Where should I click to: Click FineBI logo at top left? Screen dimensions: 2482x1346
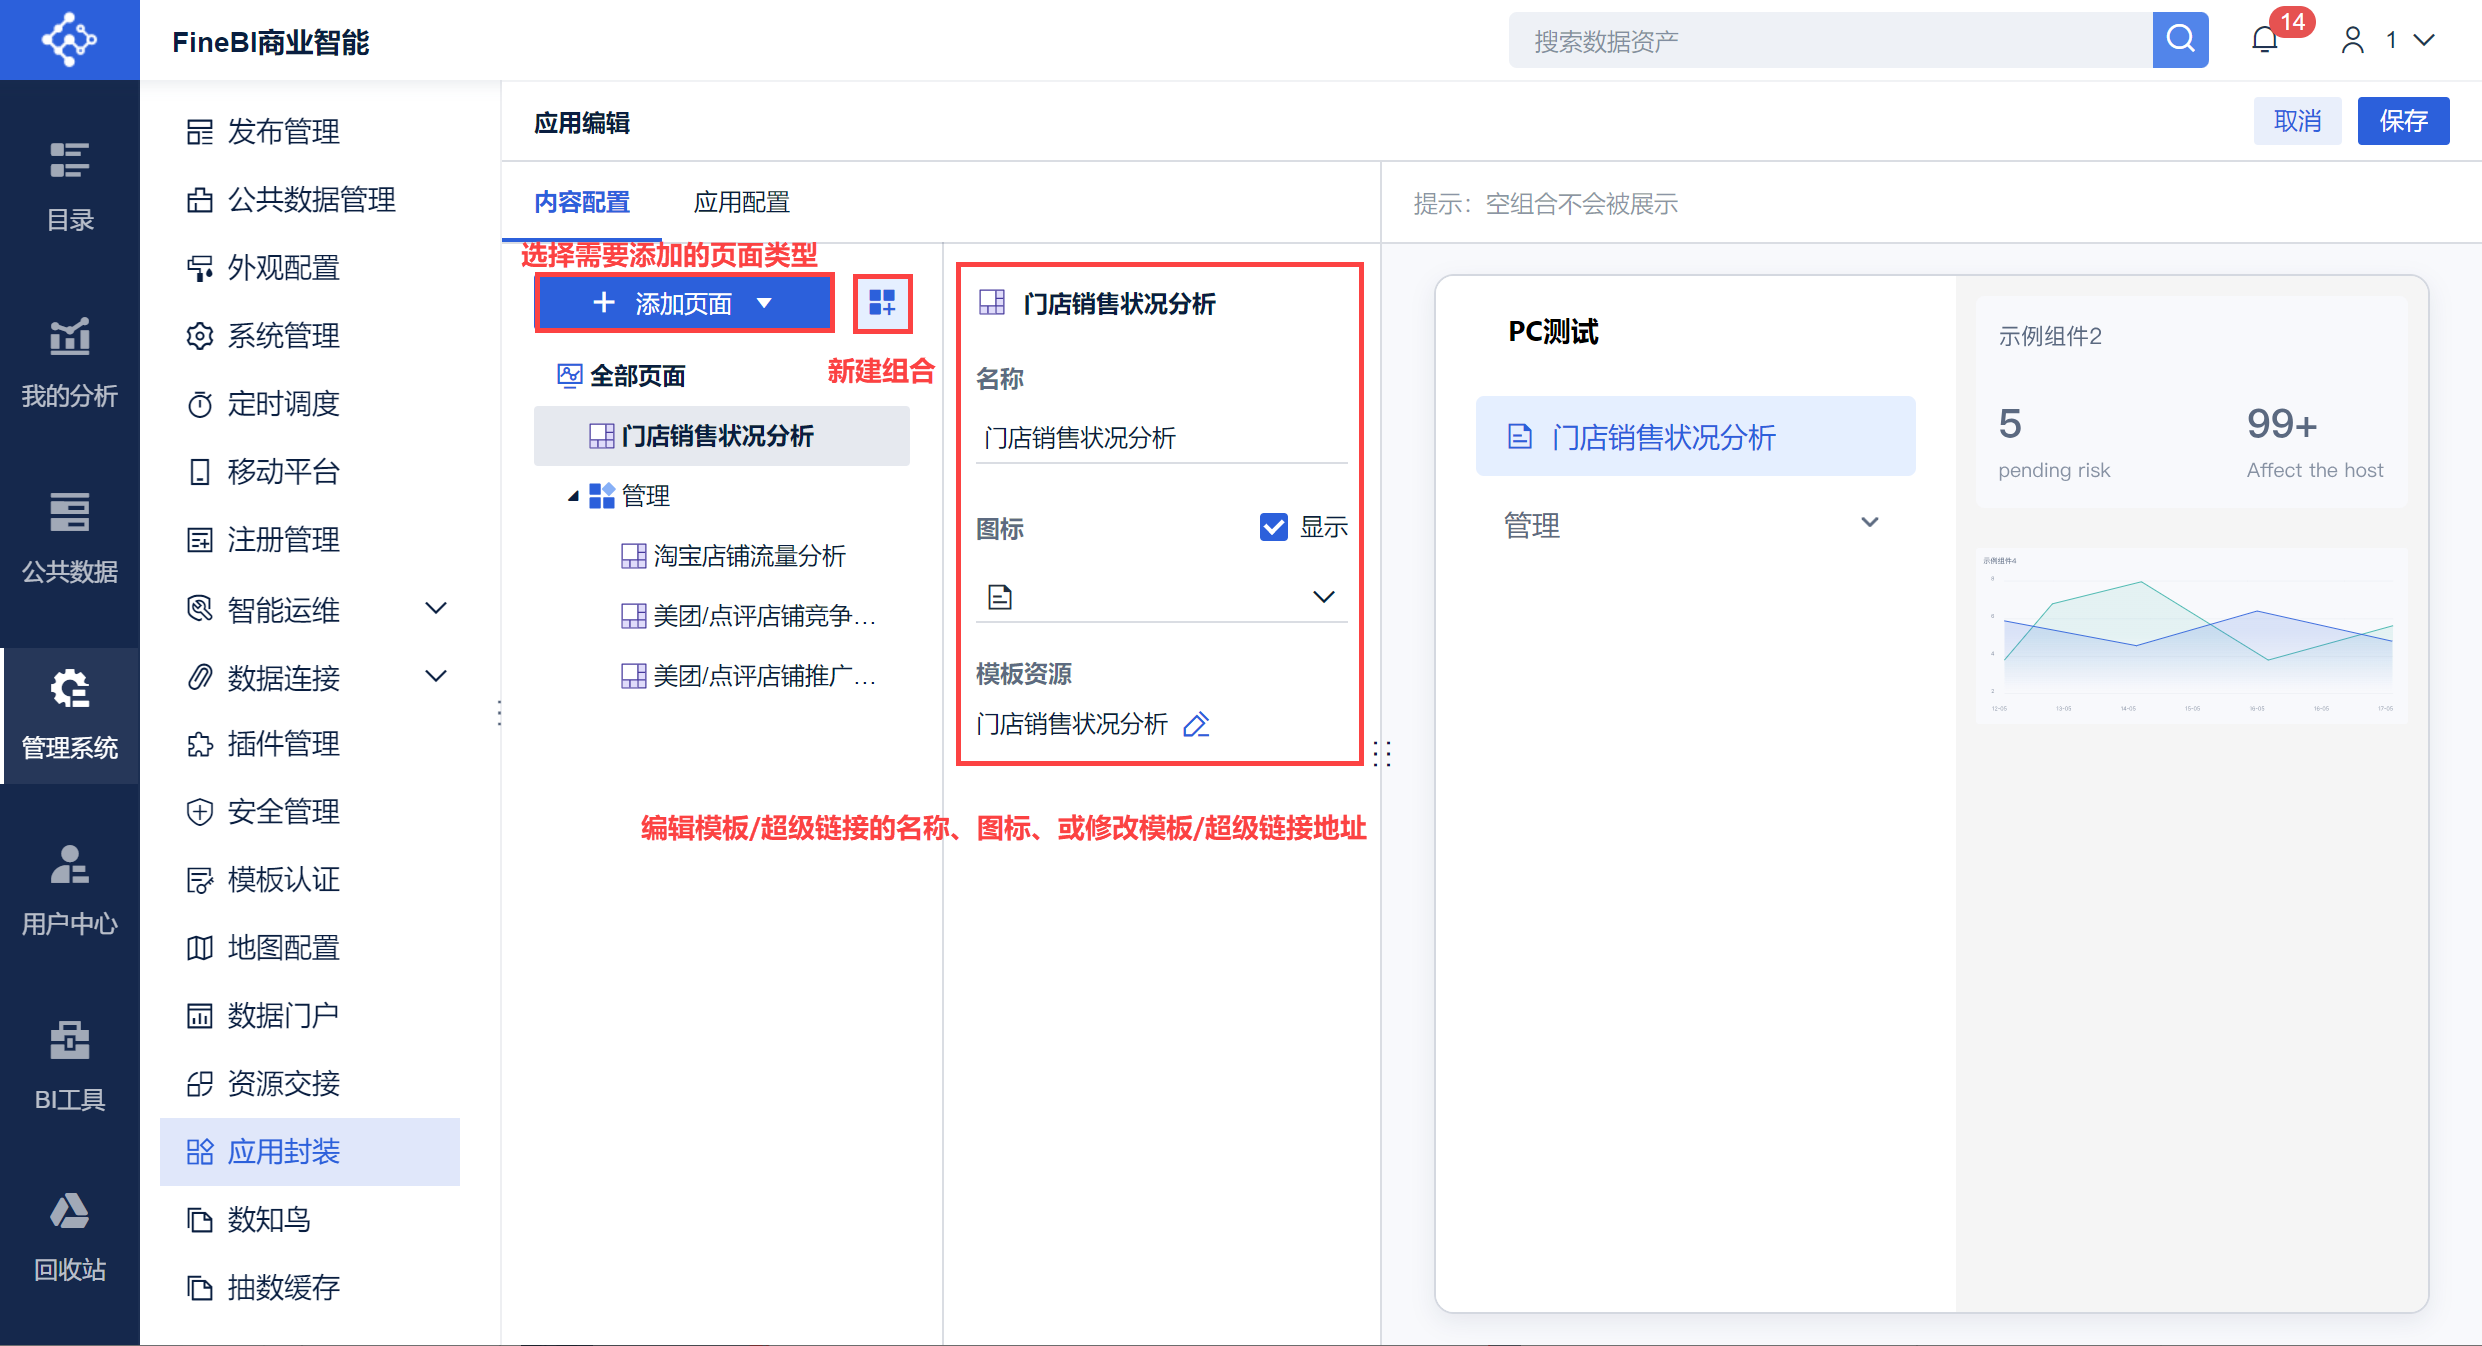(69, 40)
